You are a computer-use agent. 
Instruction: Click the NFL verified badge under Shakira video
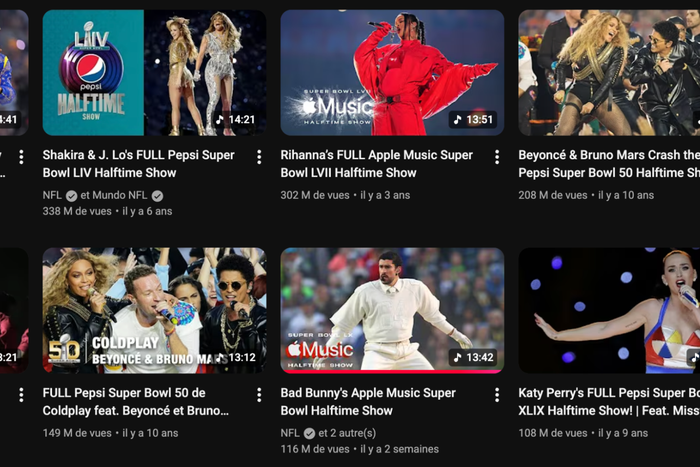pyautogui.click(x=71, y=196)
